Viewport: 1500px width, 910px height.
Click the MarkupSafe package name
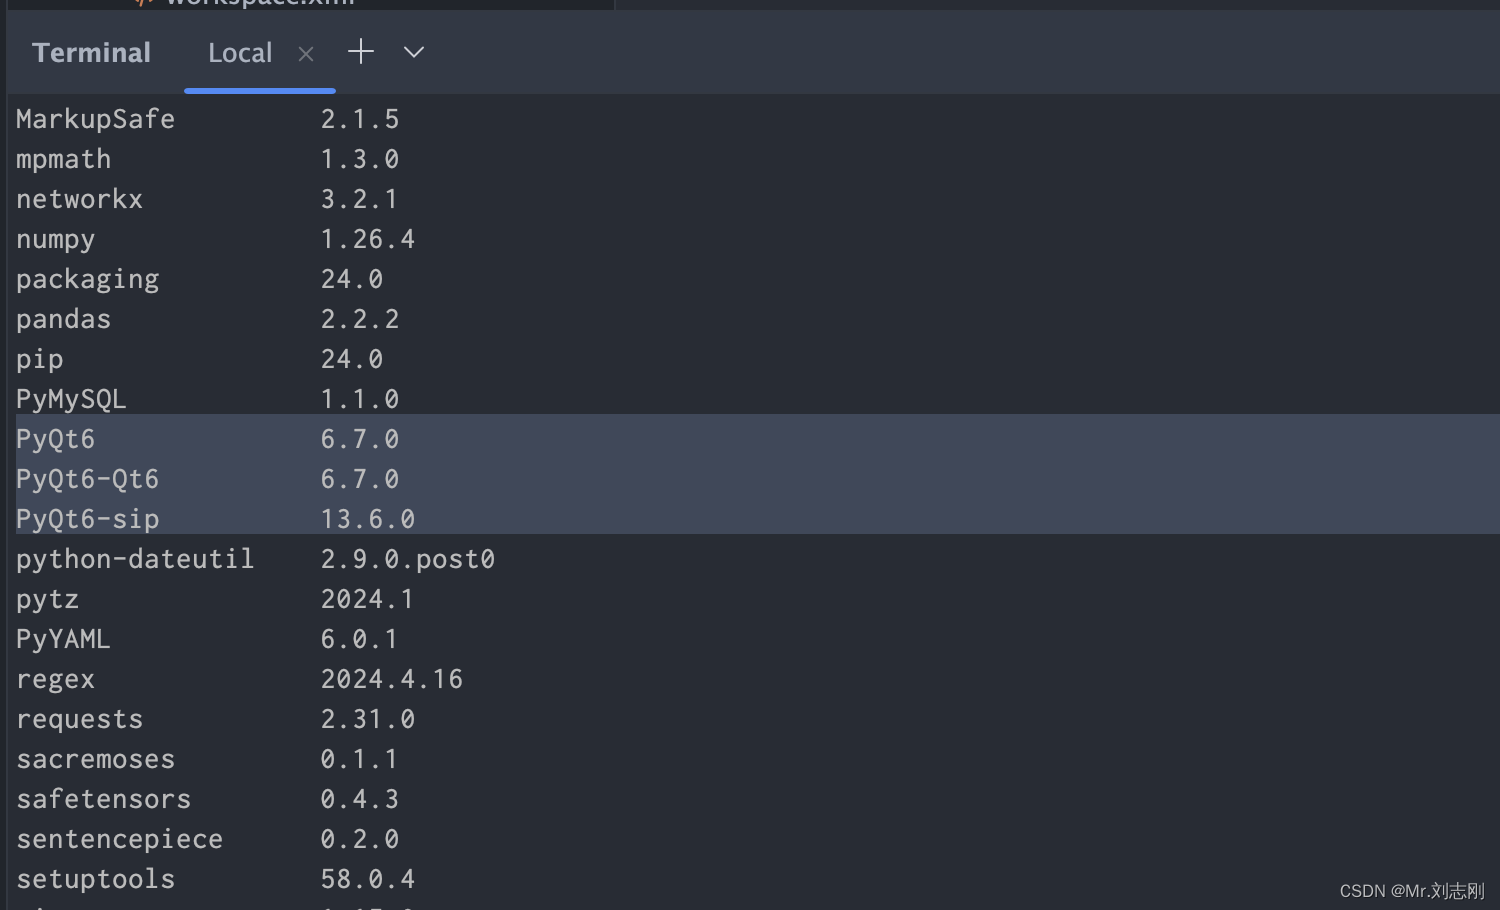pos(95,119)
